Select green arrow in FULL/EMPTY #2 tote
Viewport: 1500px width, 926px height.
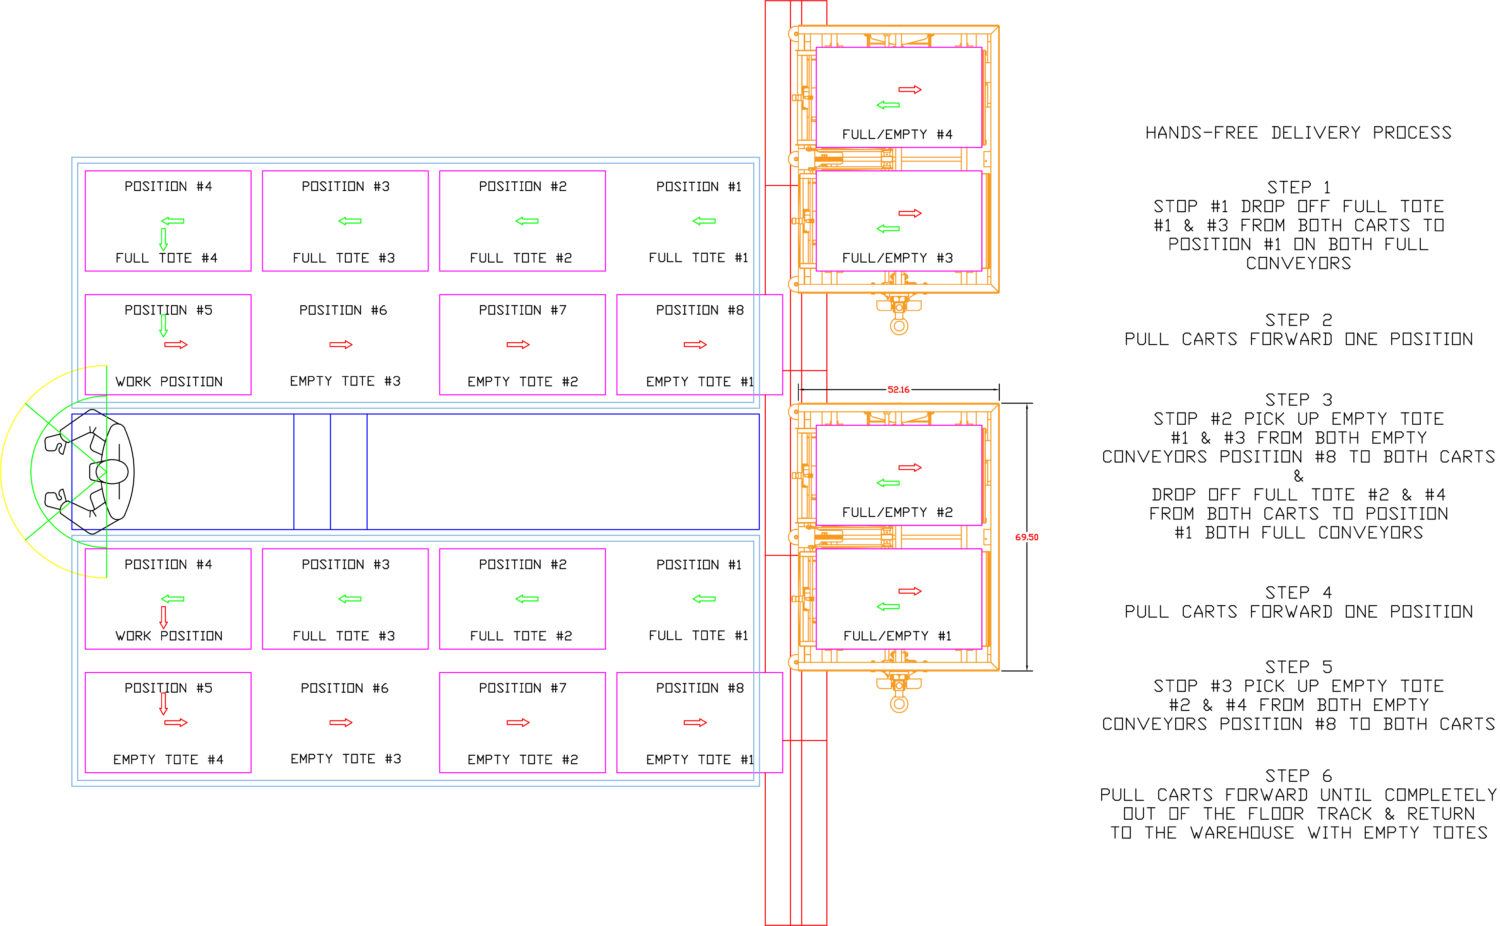[x=888, y=483]
